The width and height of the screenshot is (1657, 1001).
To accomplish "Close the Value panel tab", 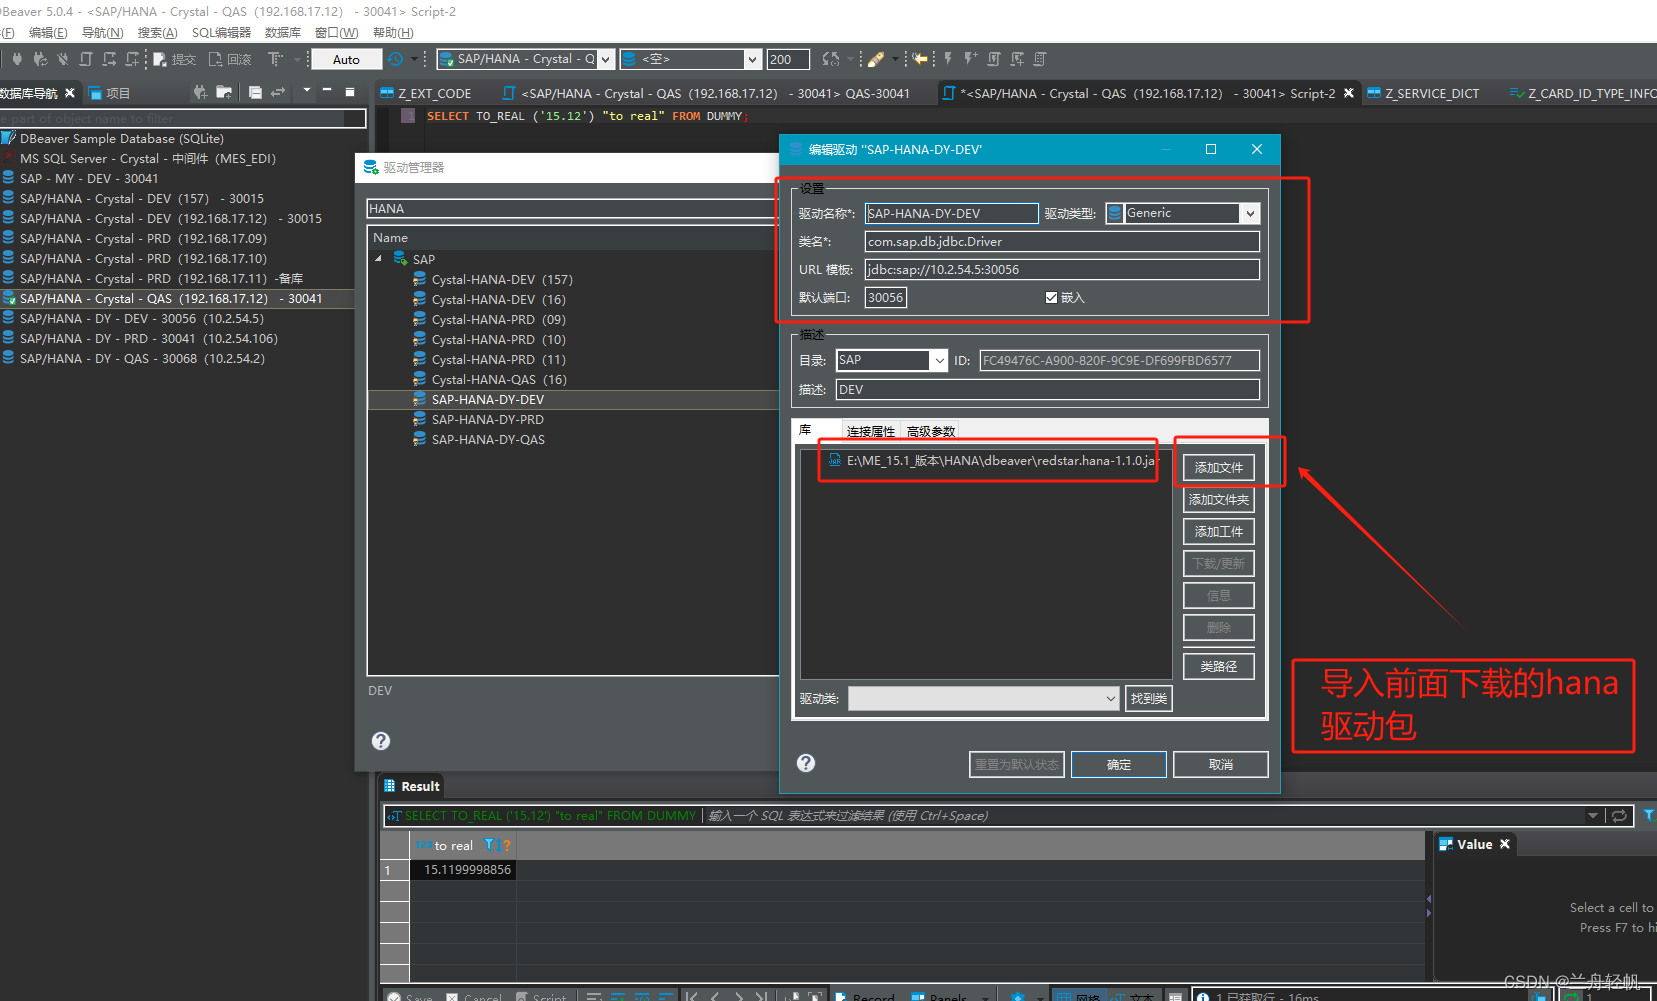I will (x=1505, y=844).
